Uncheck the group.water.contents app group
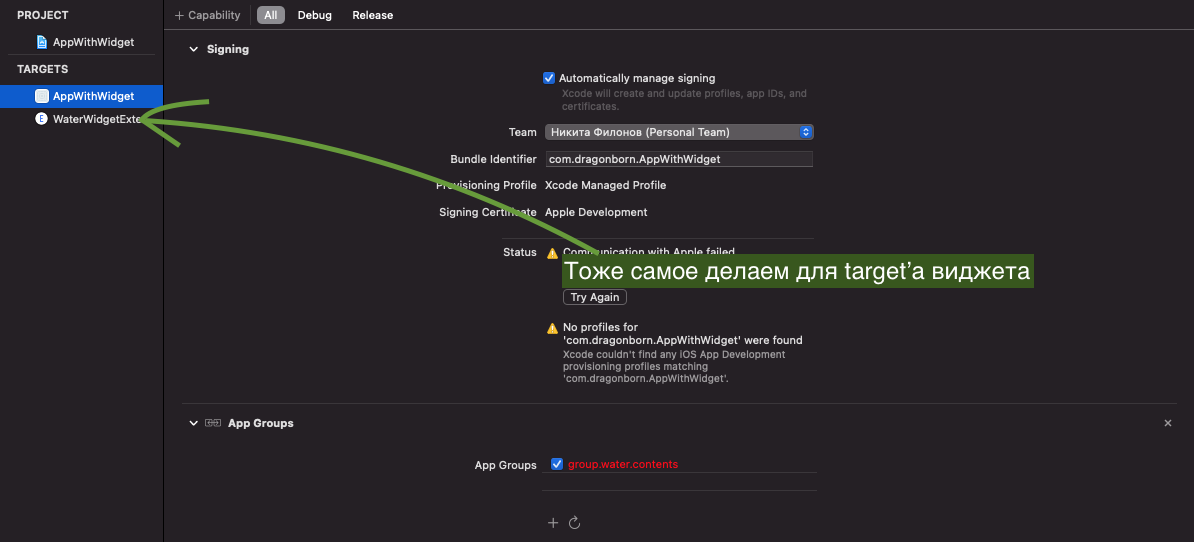Viewport: 1194px width, 542px height. [x=557, y=464]
